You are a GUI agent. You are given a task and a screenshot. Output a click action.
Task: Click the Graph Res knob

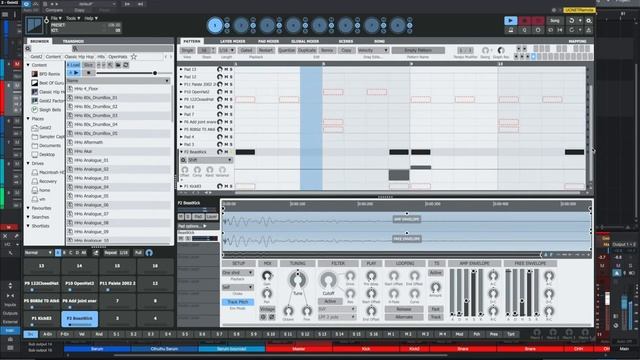pos(501,50)
